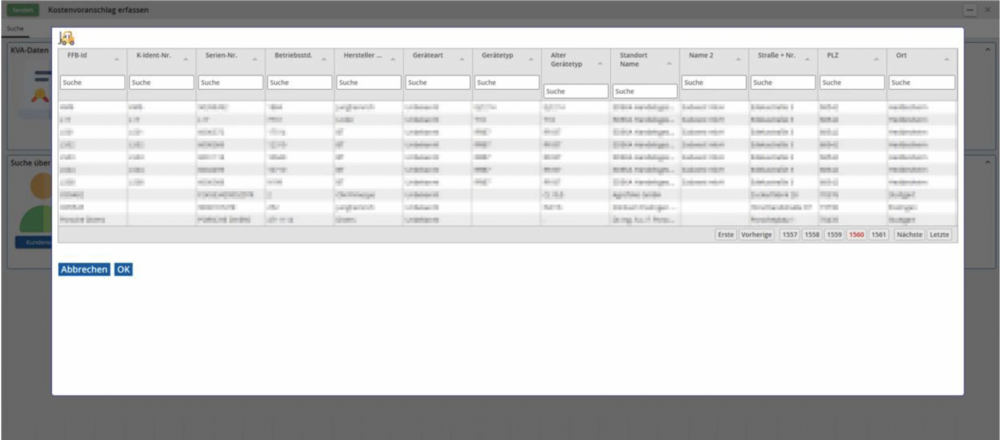Select current page 1560

pos(857,235)
